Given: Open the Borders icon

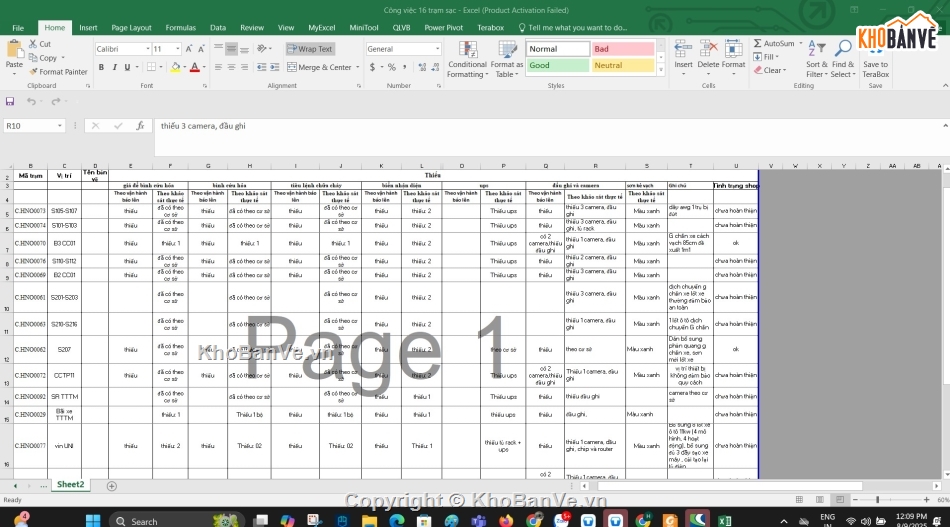Looking at the screenshot, I should (151, 67).
